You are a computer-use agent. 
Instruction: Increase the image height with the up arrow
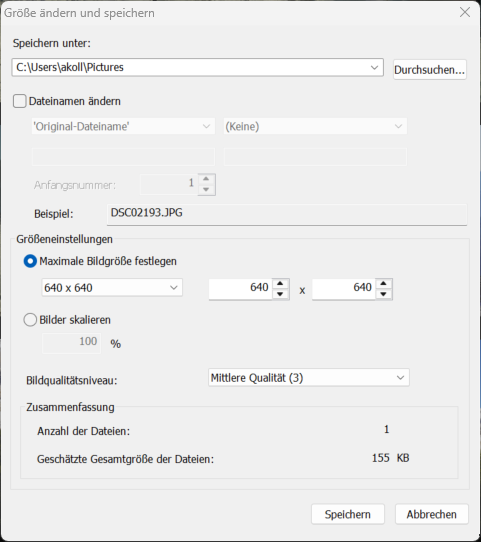[383, 284]
